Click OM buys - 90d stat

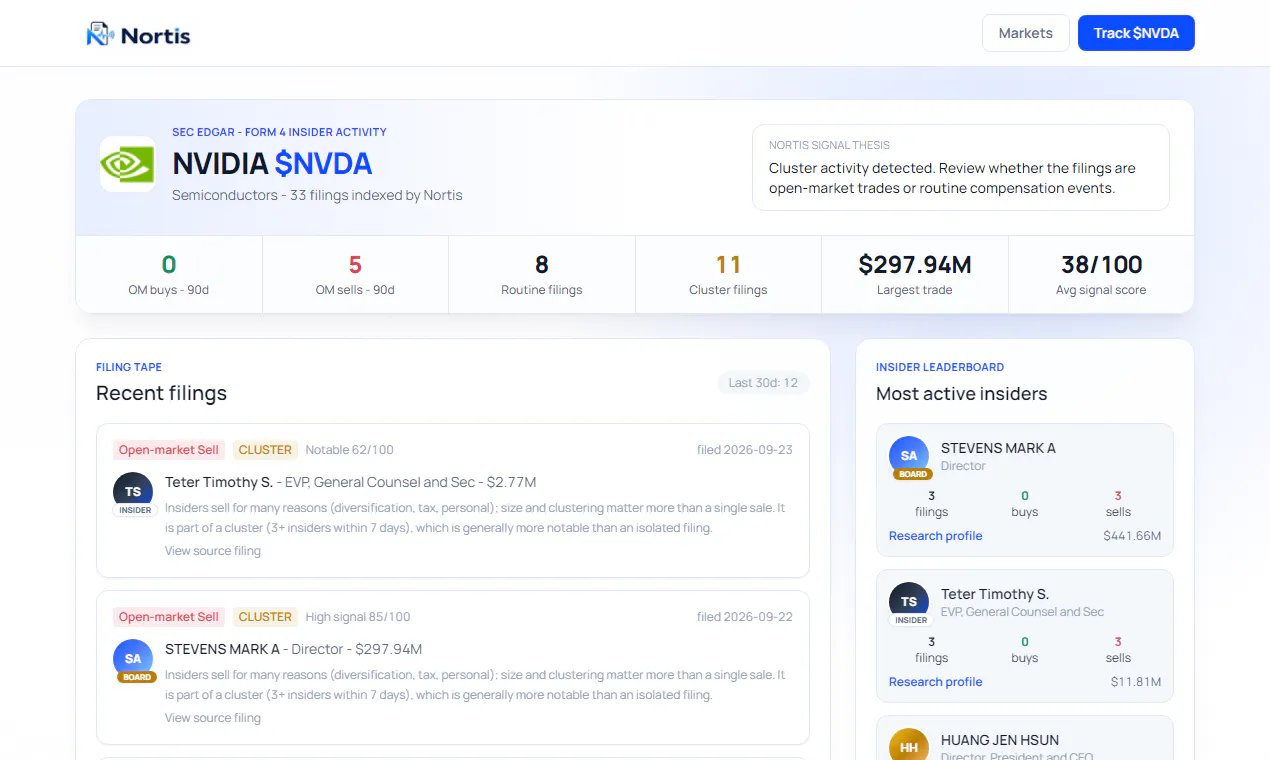click(169, 275)
